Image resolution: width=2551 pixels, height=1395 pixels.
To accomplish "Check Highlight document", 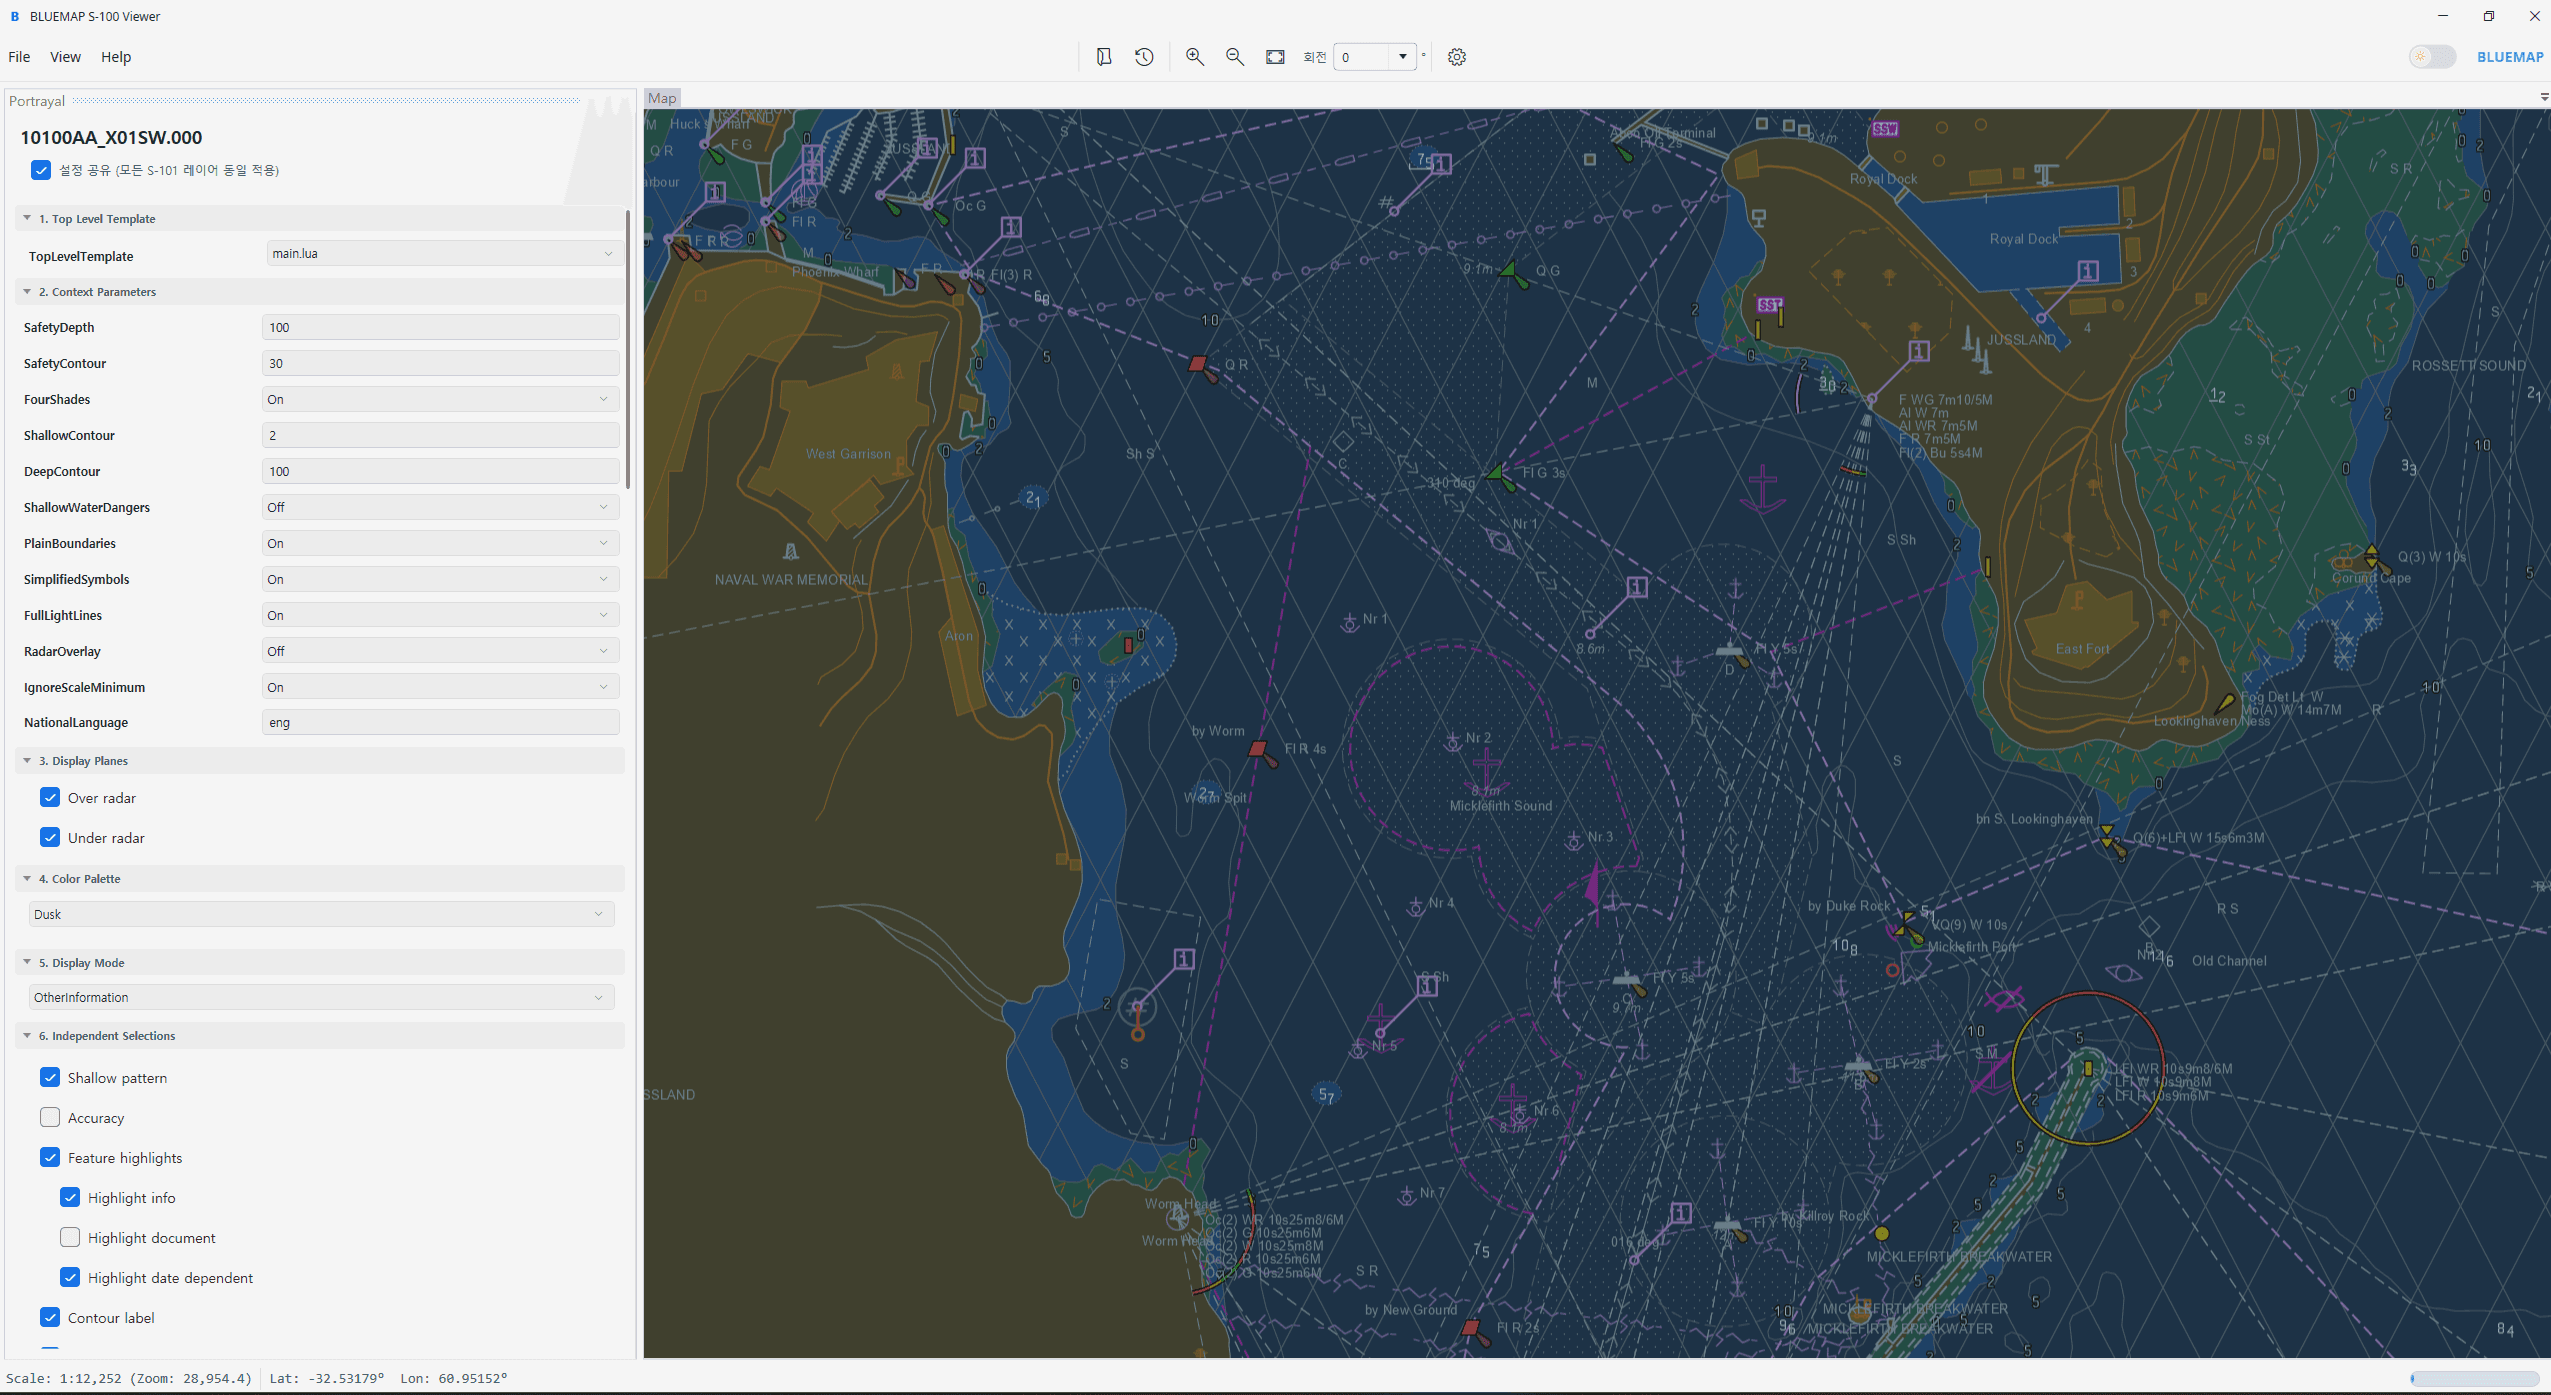I will tap(70, 1237).
